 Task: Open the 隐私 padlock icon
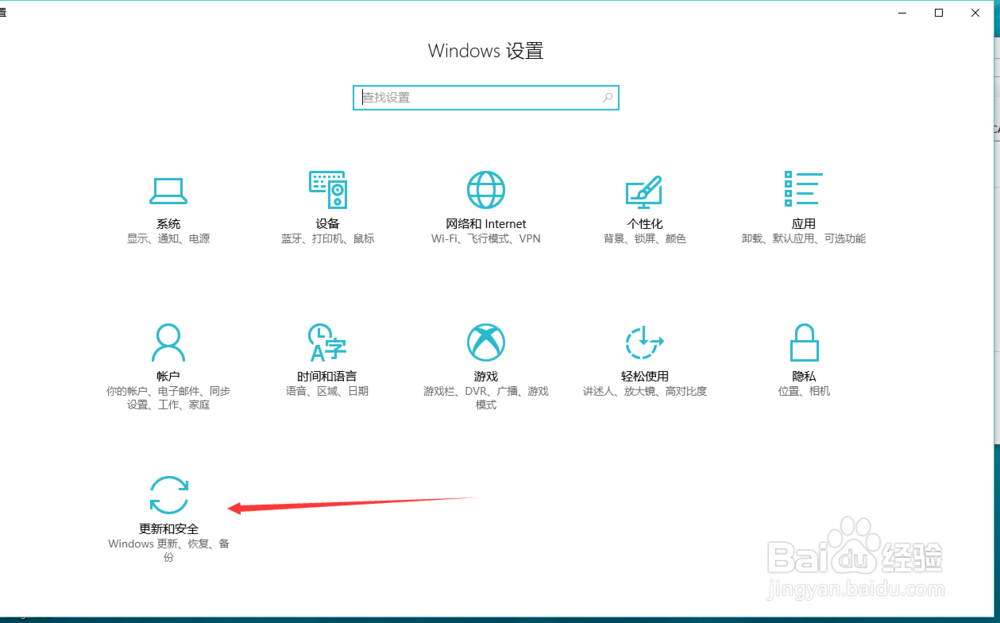coord(804,342)
